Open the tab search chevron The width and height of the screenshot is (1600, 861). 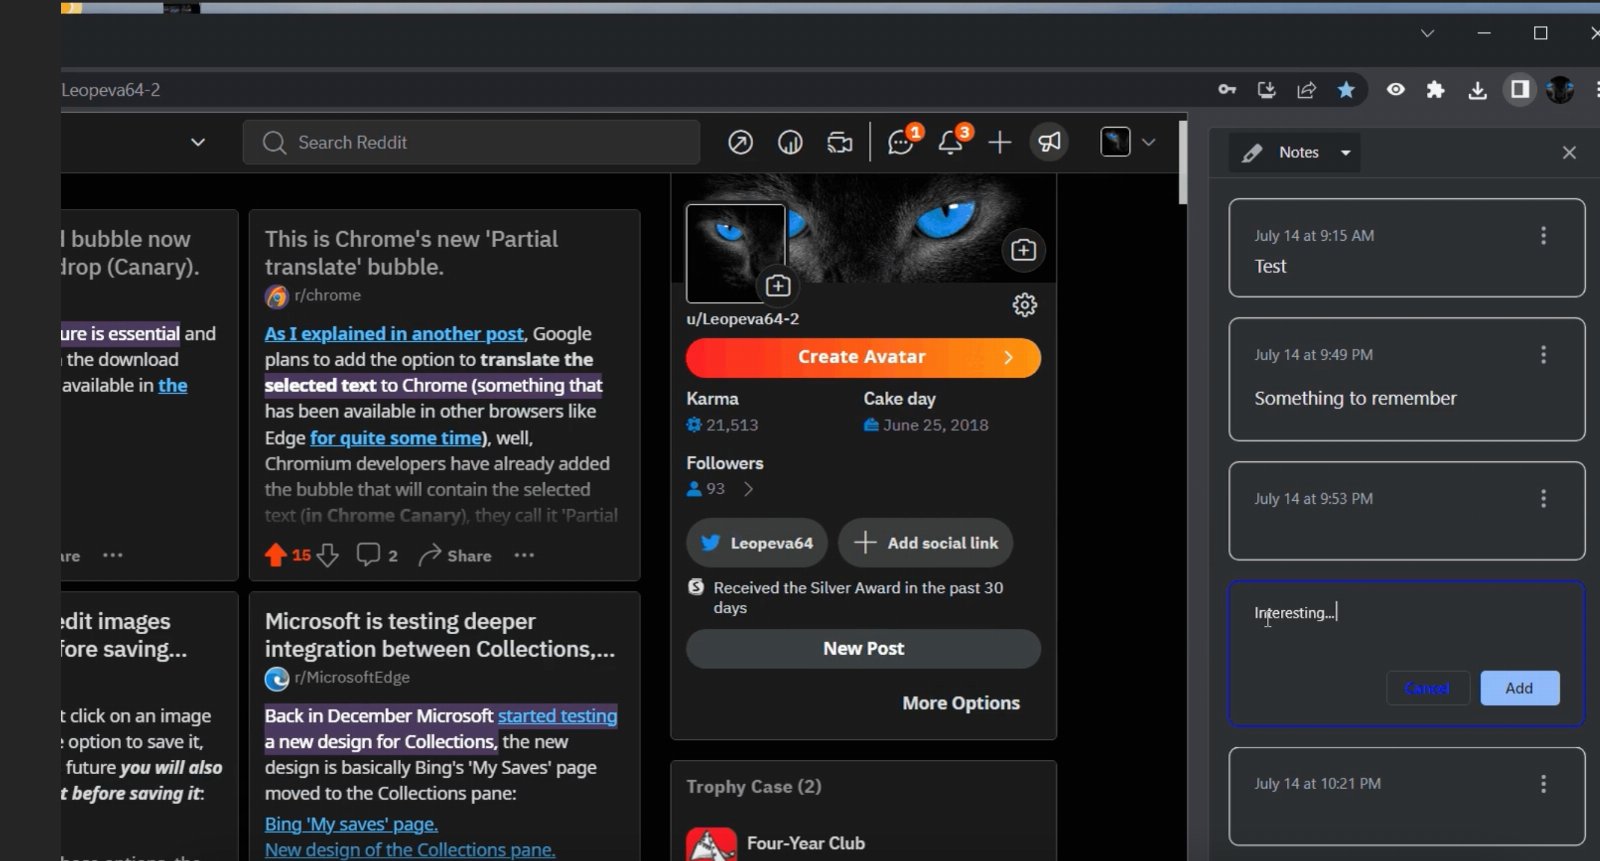coord(1427,33)
